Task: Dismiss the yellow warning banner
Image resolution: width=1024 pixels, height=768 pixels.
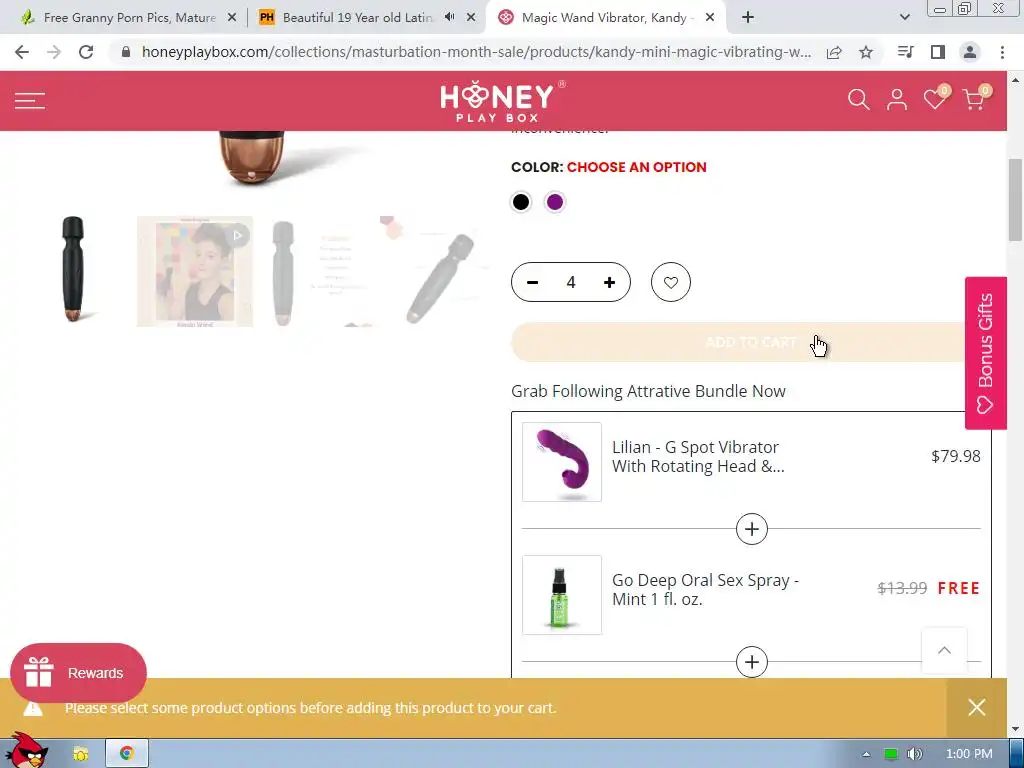Action: [x=976, y=707]
